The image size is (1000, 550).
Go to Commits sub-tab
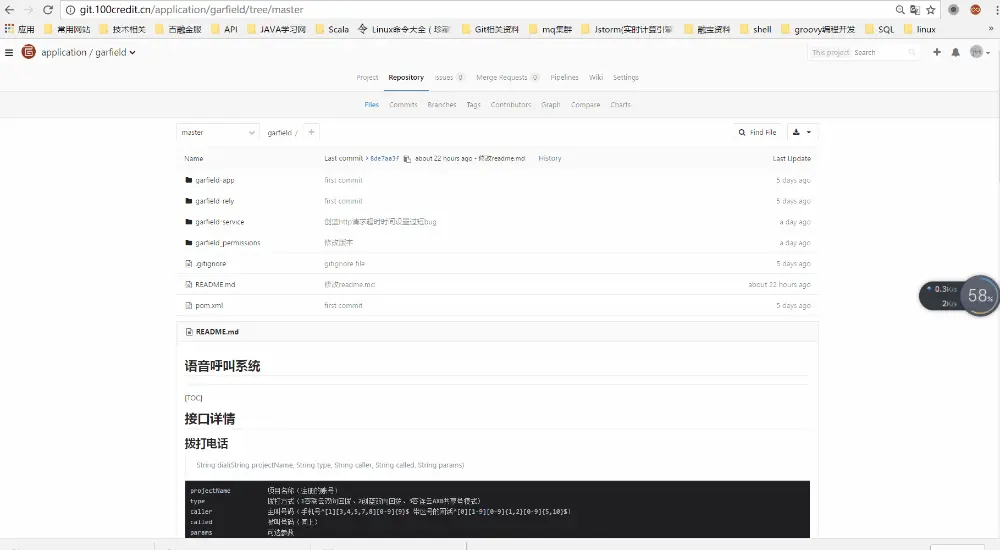click(403, 105)
